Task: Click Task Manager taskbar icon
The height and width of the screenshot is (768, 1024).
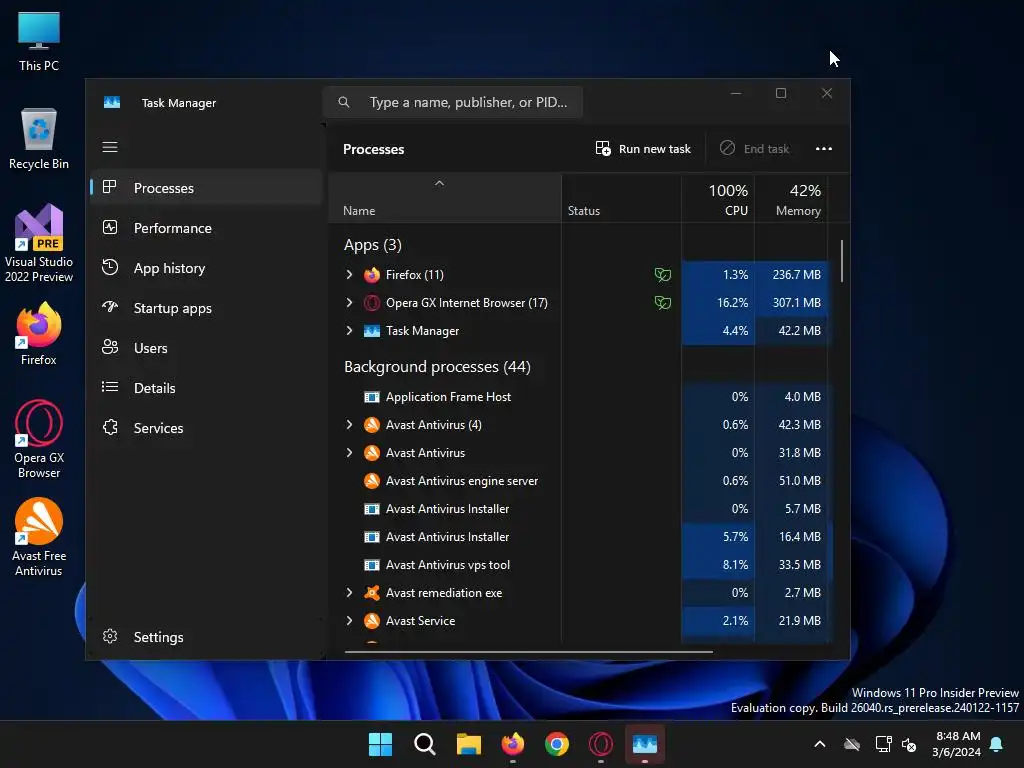Action: pyautogui.click(x=645, y=744)
